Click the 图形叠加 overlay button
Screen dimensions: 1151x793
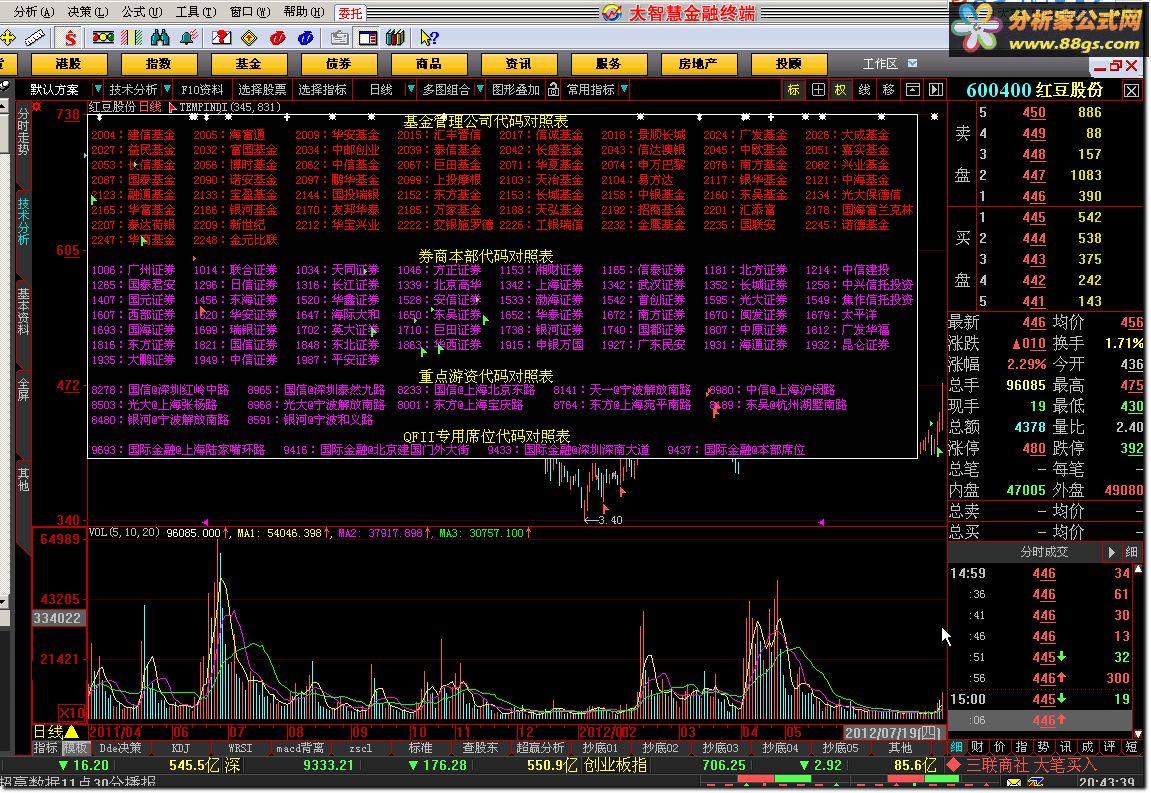pyautogui.click(x=516, y=90)
